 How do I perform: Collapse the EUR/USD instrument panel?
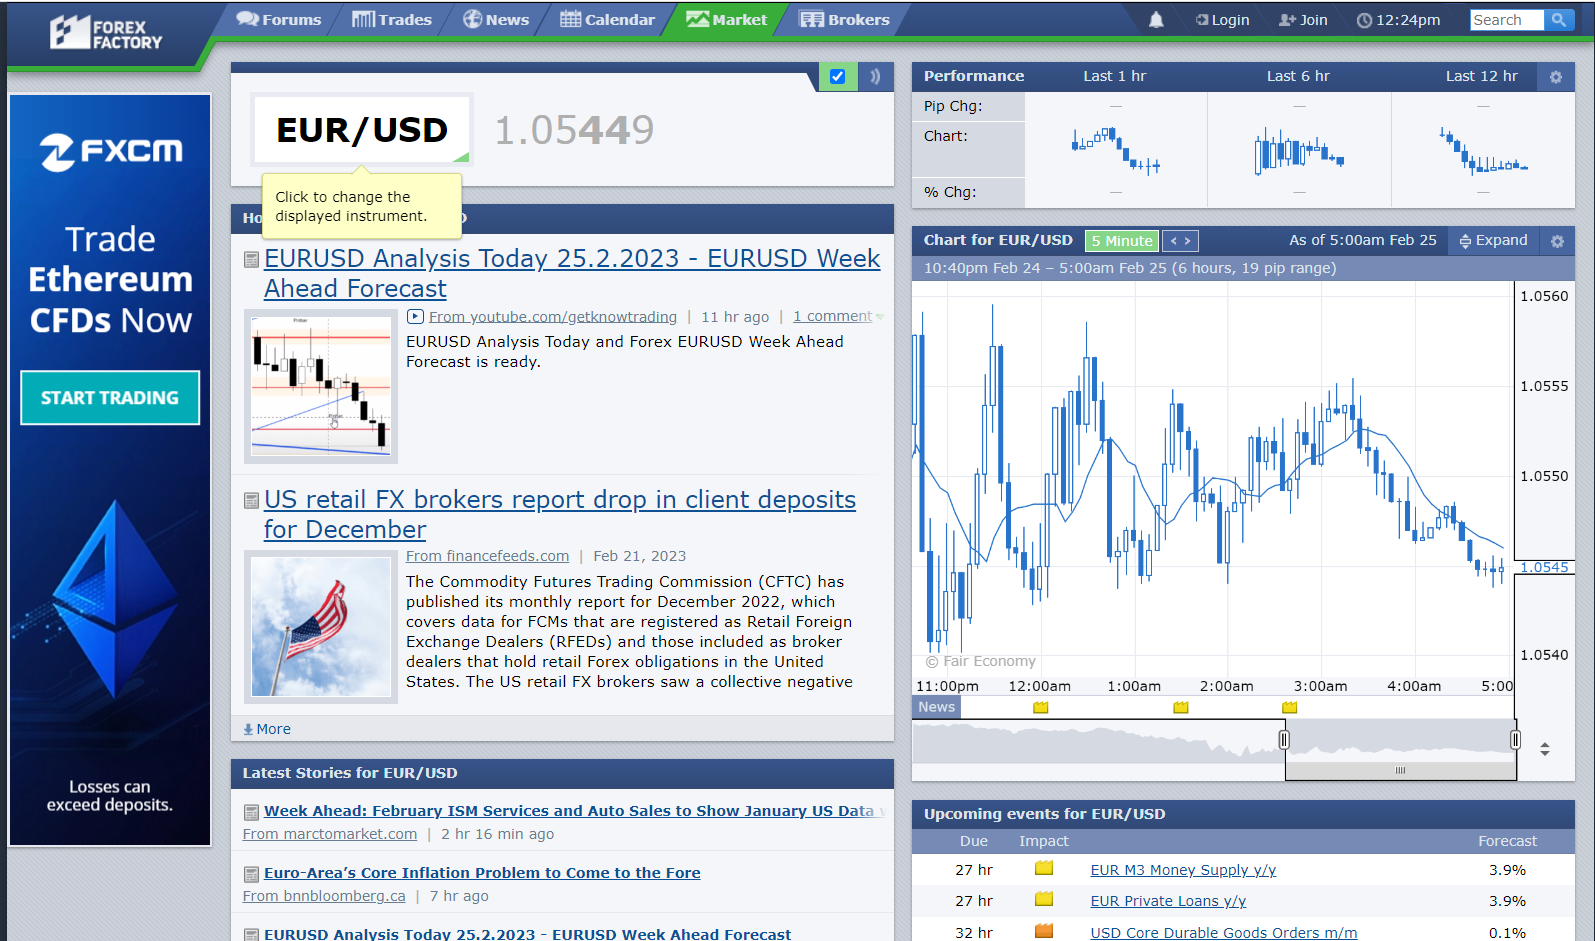point(875,77)
